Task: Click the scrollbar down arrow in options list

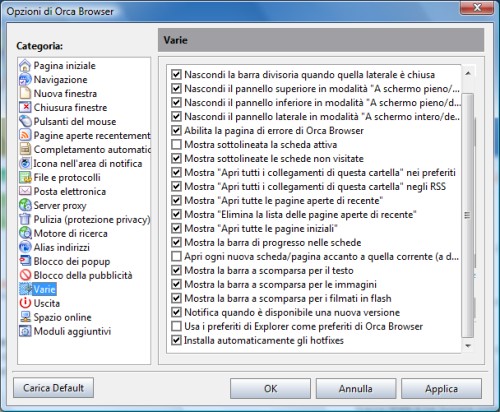Action: pyautogui.click(x=468, y=346)
